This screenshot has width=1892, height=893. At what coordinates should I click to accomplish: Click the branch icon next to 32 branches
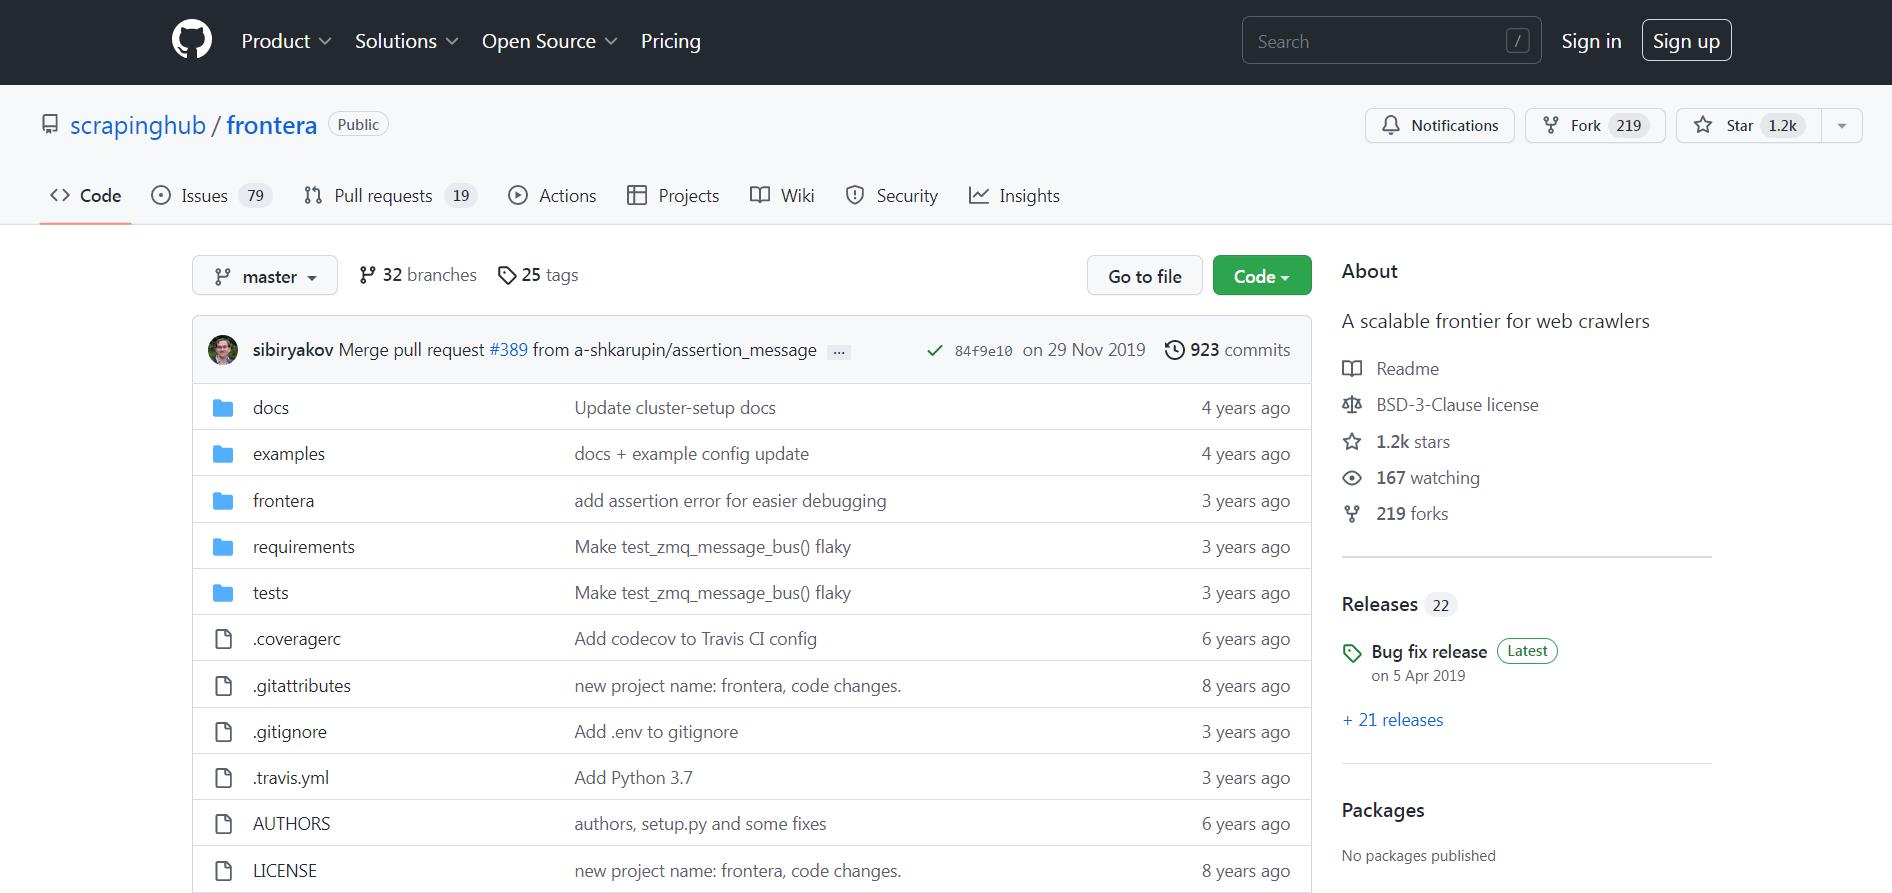pos(368,275)
